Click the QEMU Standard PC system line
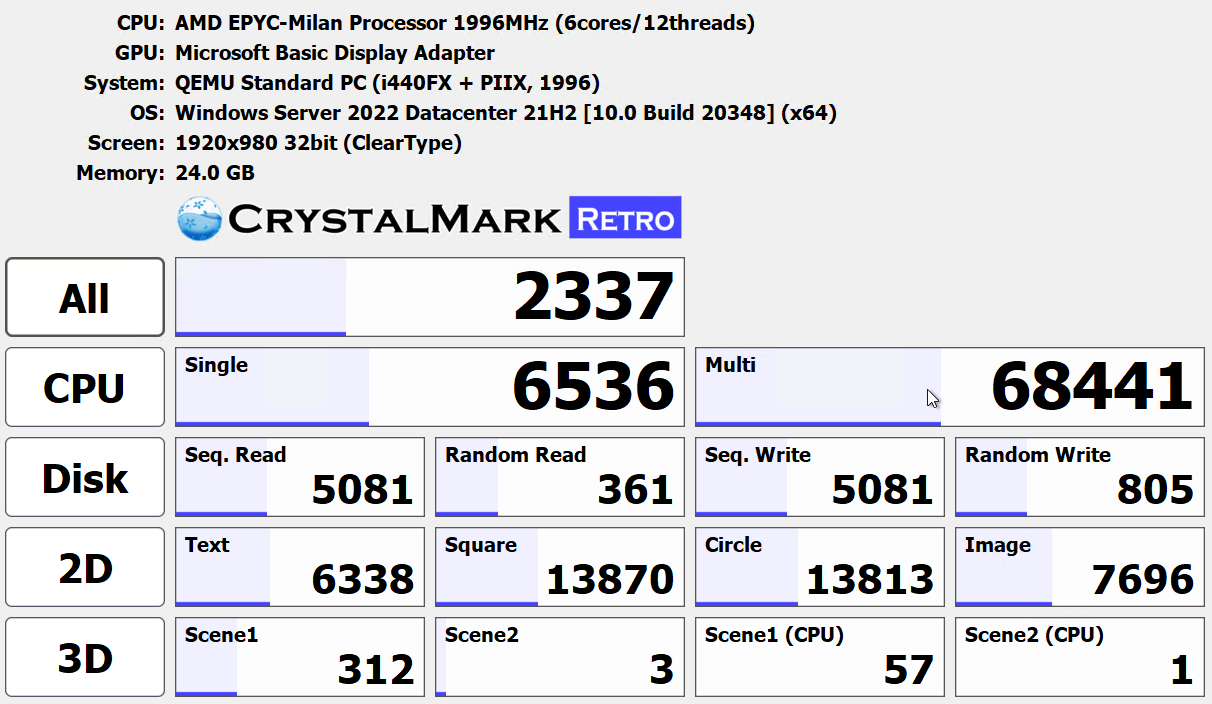The width and height of the screenshot is (1212, 704). pyautogui.click(x=388, y=83)
